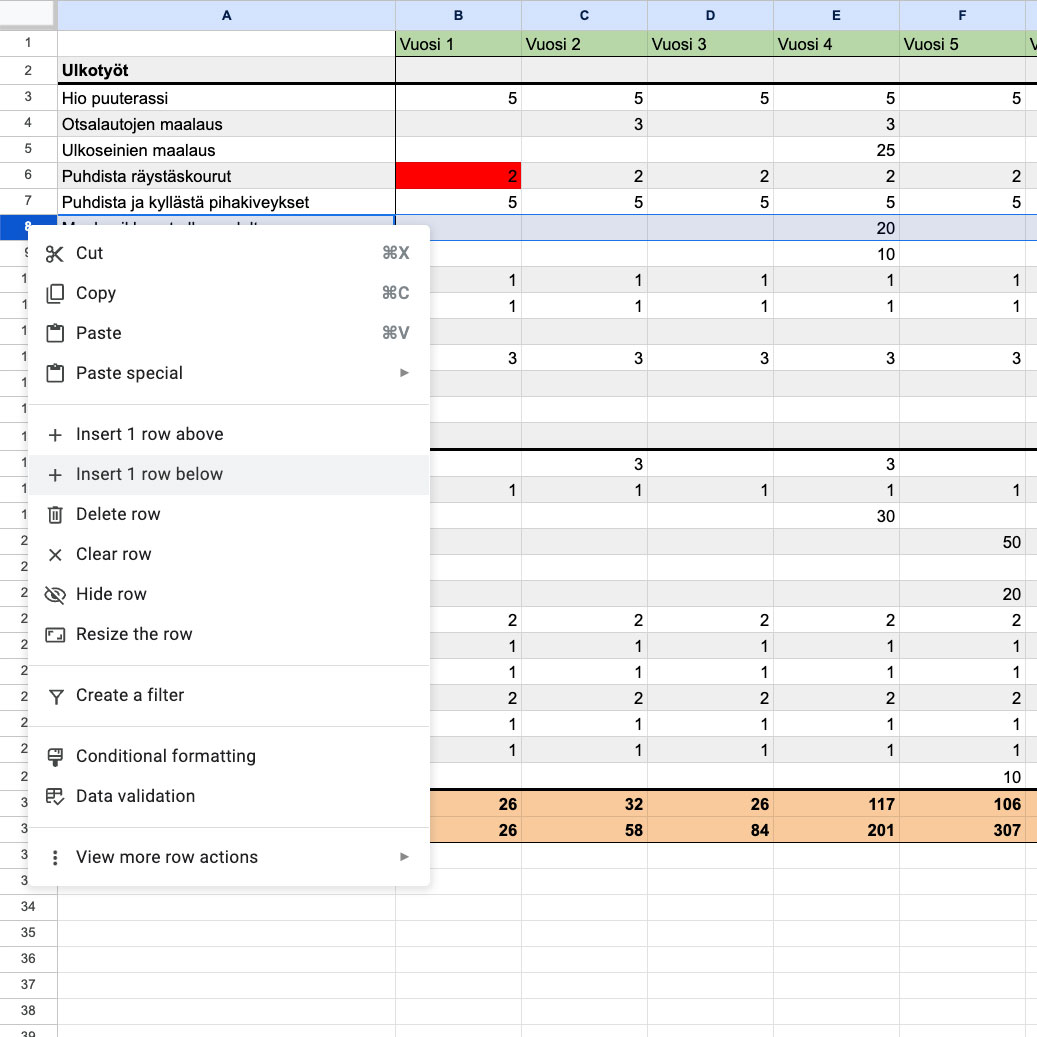Select the Vuosi 4 header cell
Image resolution: width=1037 pixels, height=1037 pixels.
click(836, 44)
